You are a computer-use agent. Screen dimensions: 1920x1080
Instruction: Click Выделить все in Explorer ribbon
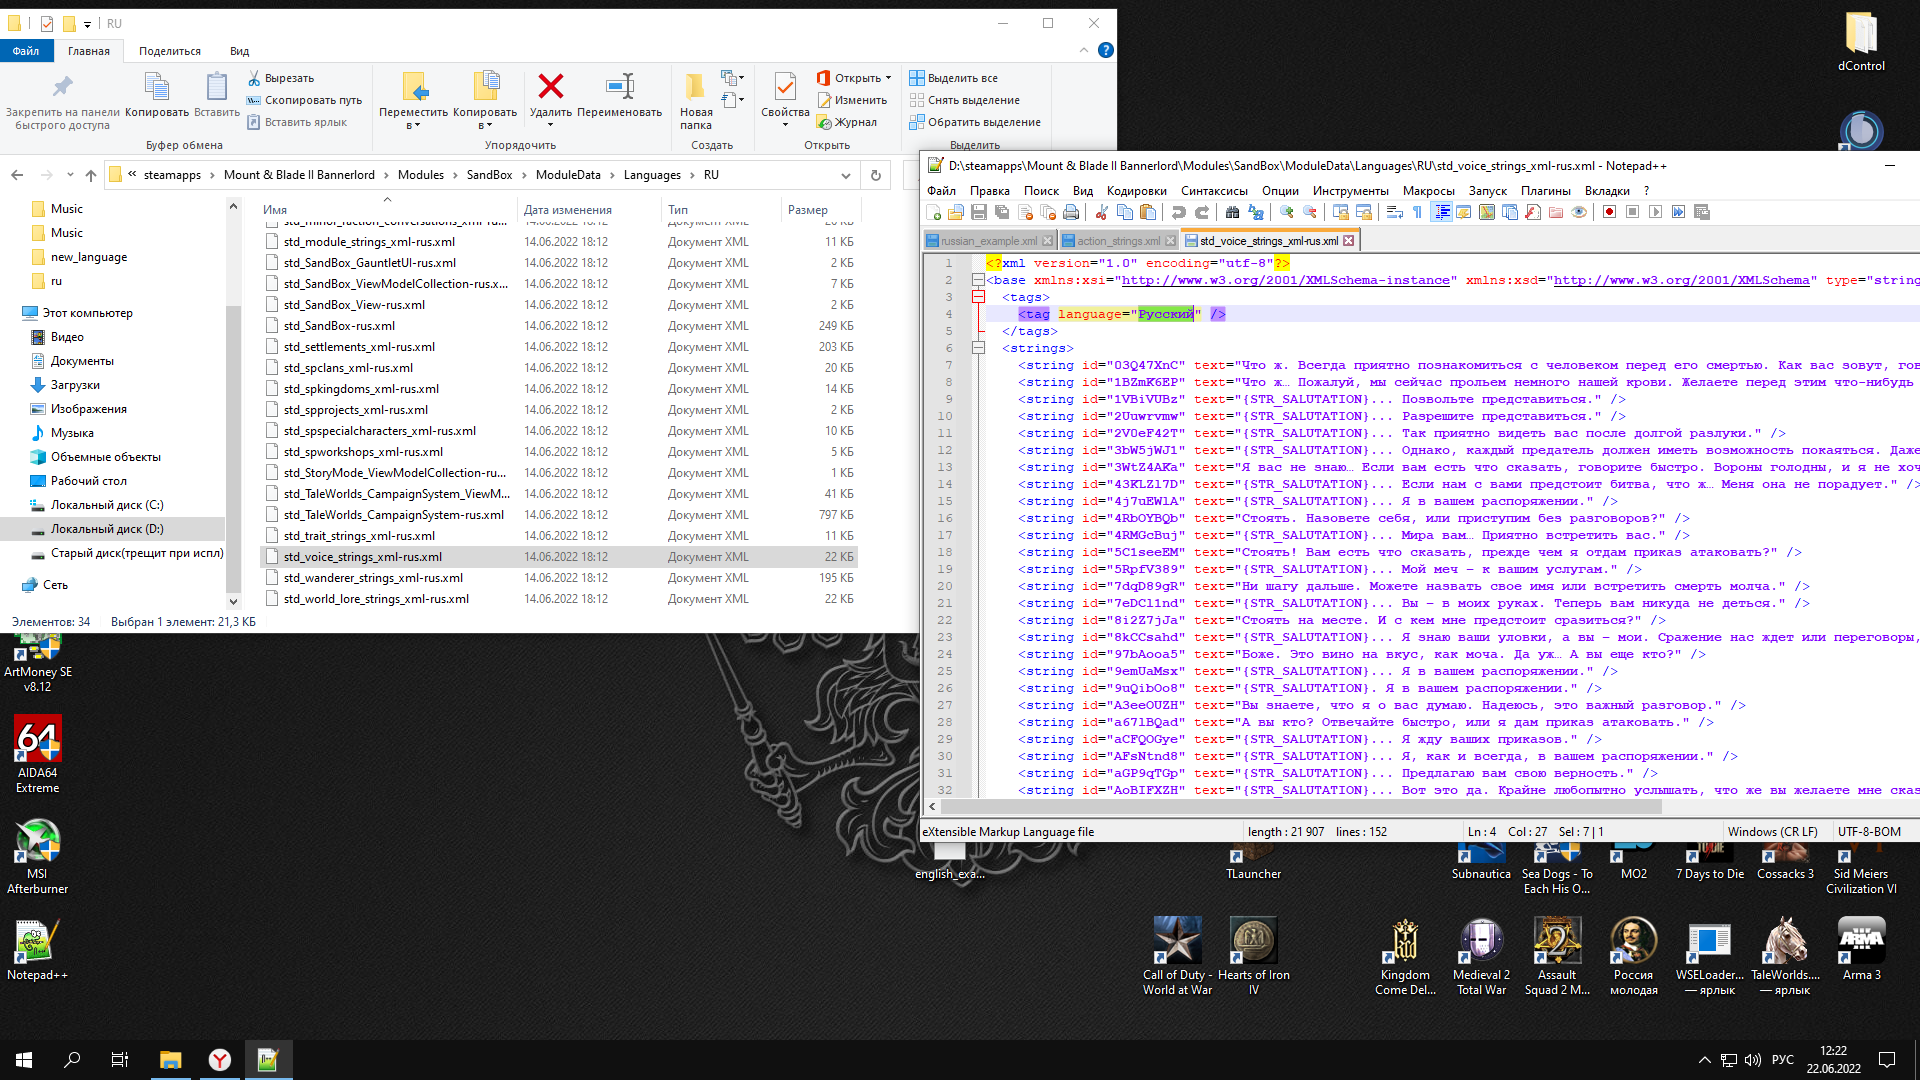pos(953,78)
